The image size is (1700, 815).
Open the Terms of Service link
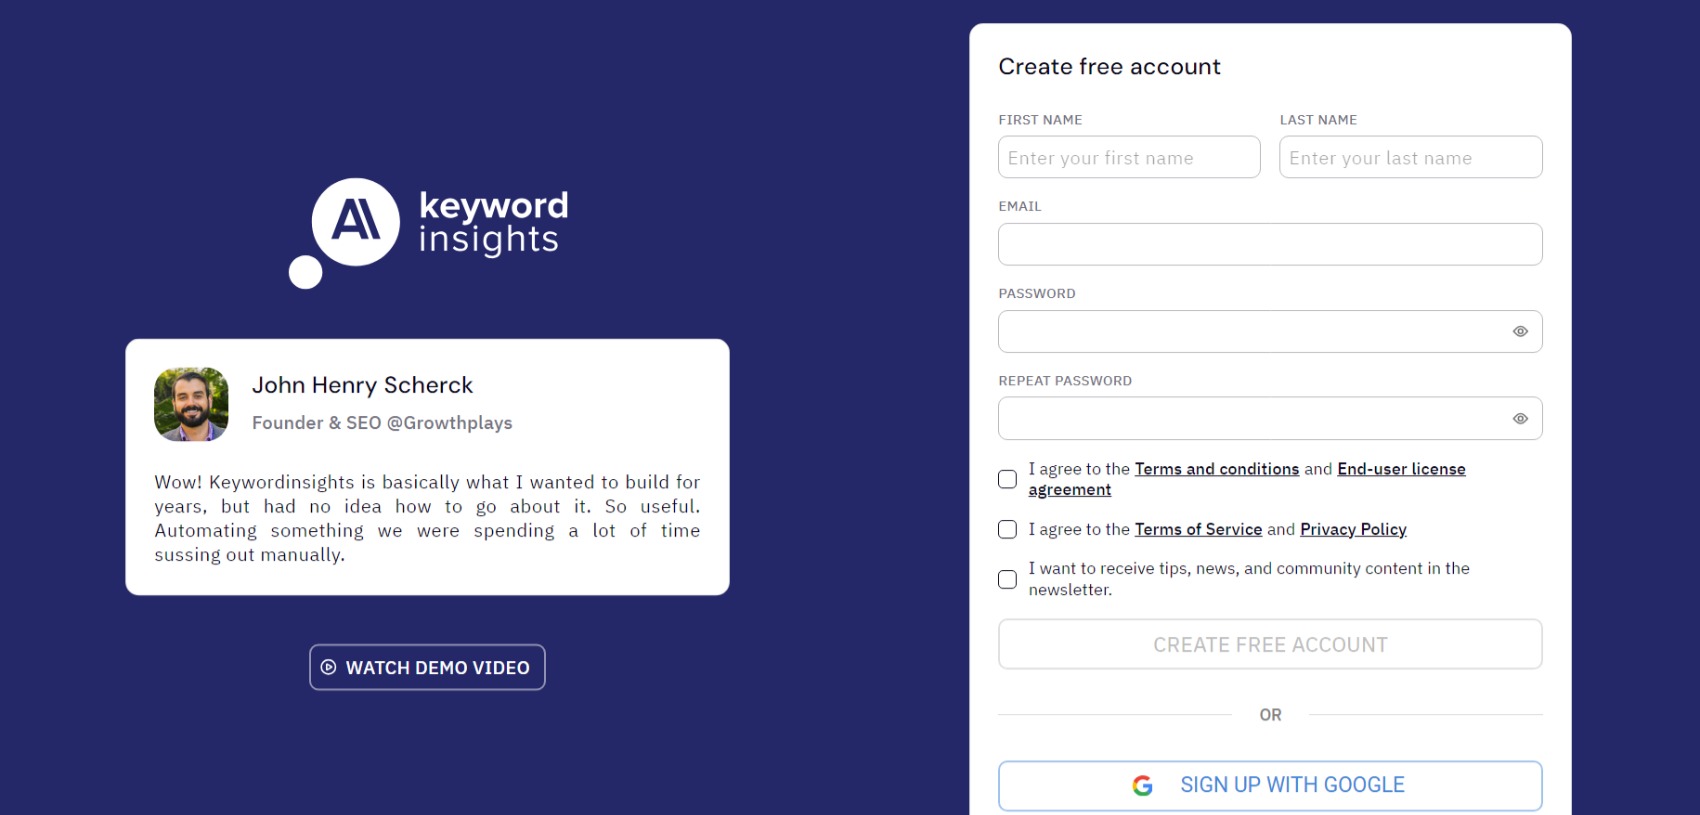[1198, 529]
